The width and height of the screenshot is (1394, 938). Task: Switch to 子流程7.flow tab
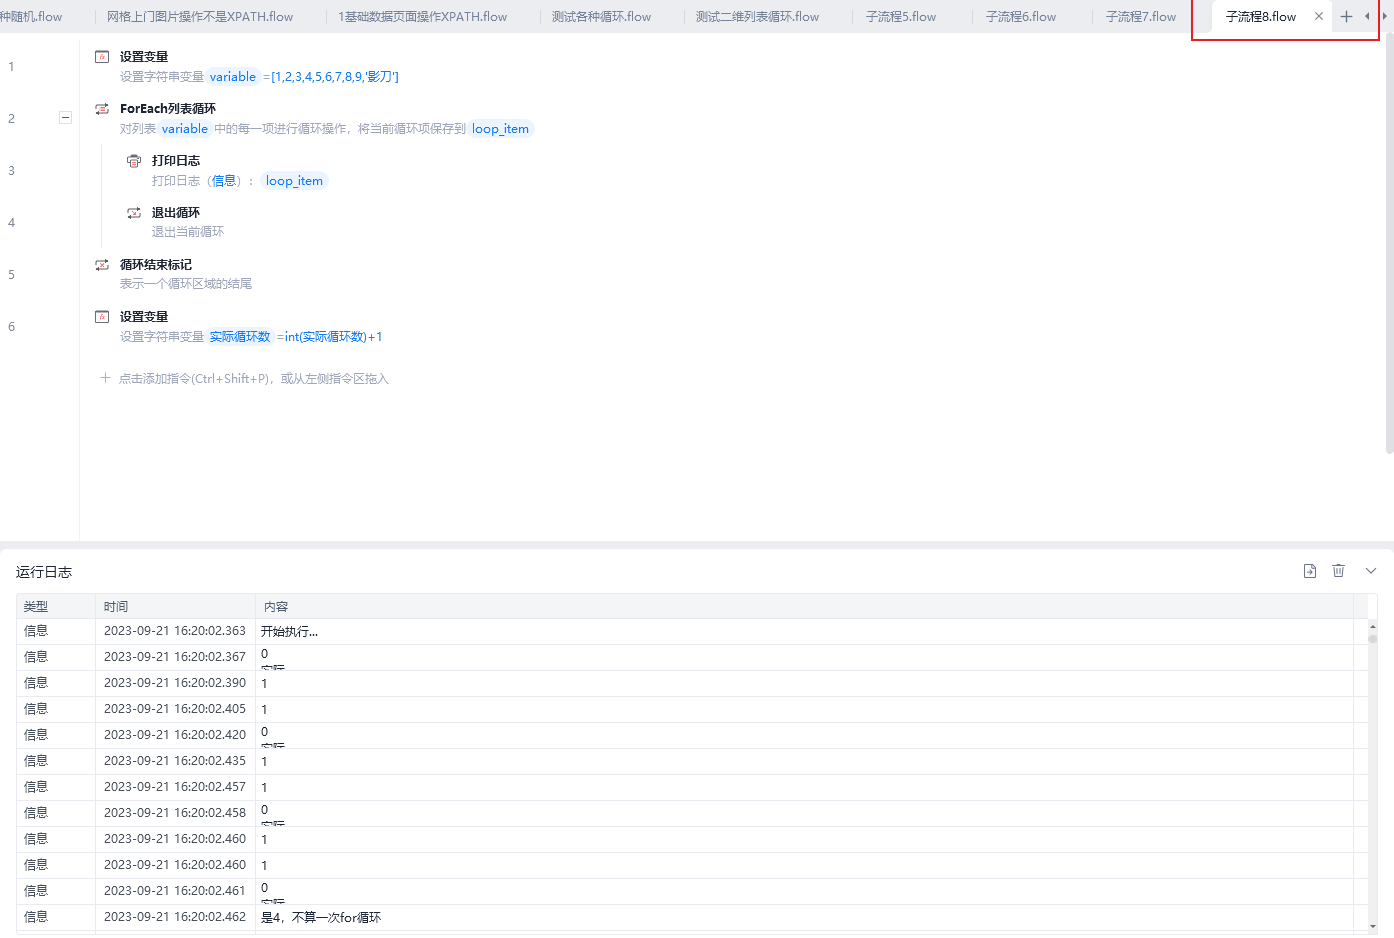click(x=1141, y=17)
